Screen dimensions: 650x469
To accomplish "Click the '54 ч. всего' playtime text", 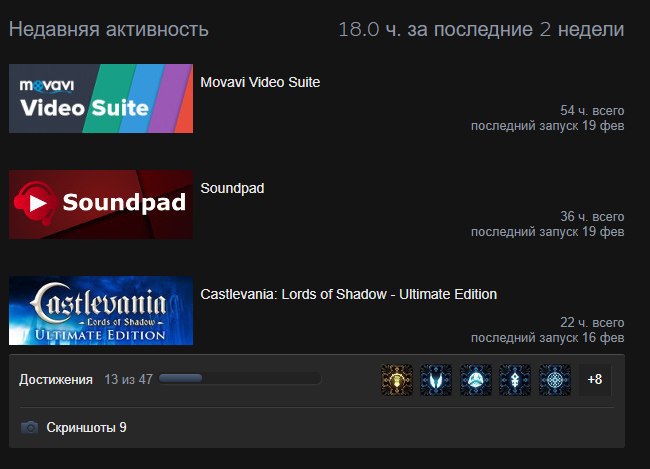I will [592, 110].
